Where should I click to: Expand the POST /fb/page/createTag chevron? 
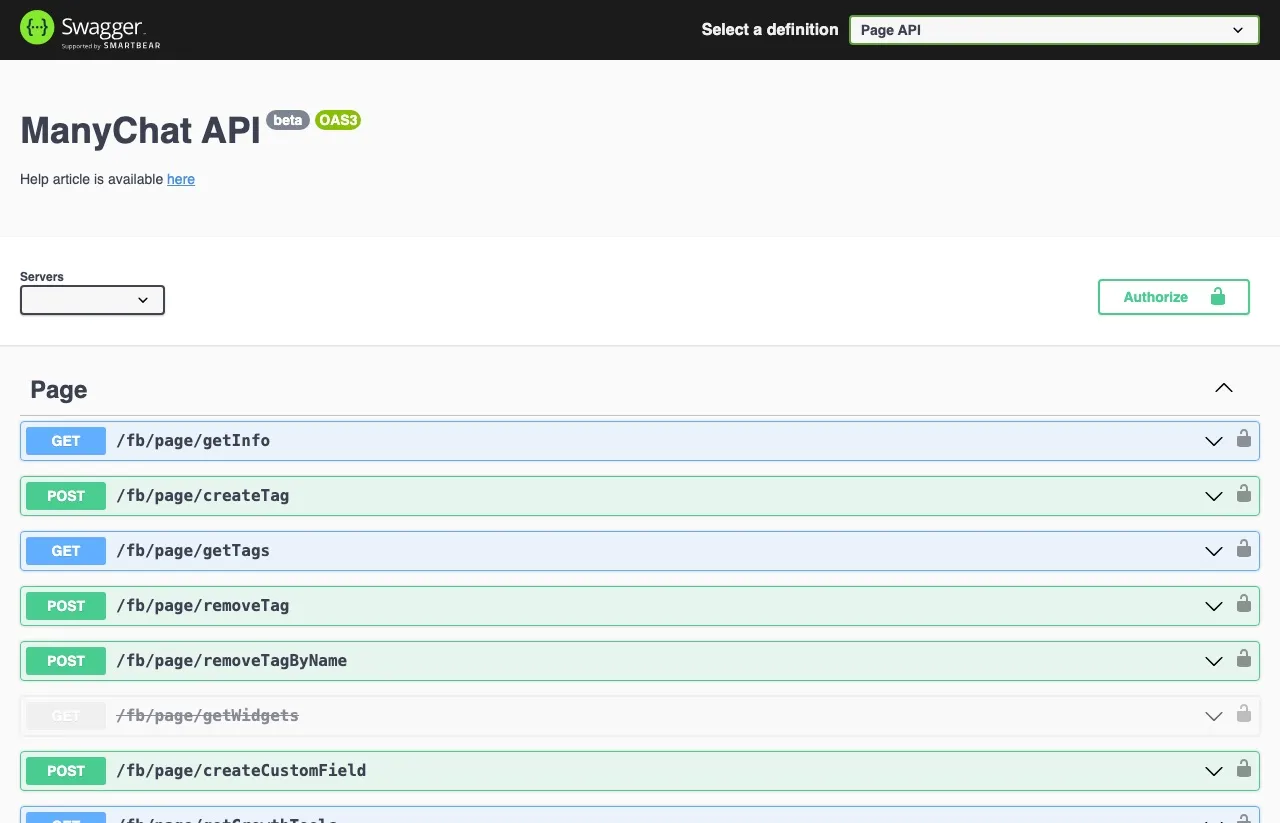tap(1214, 496)
